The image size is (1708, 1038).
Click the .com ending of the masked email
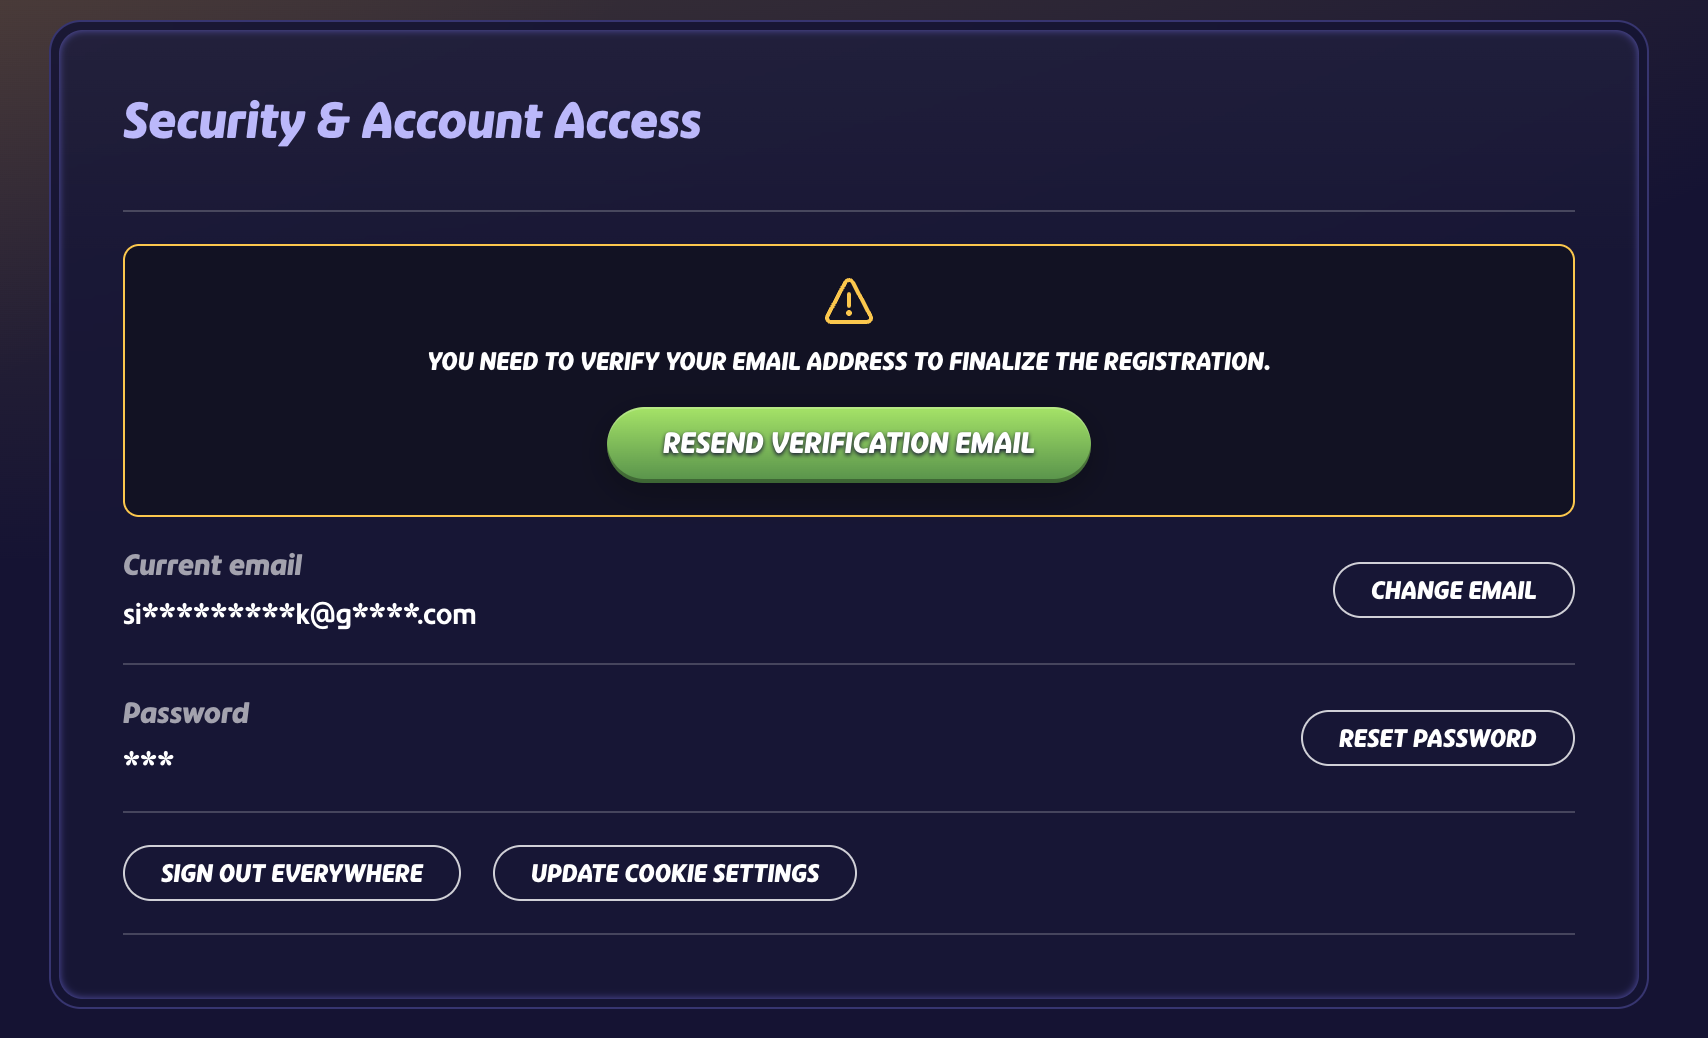point(447,614)
